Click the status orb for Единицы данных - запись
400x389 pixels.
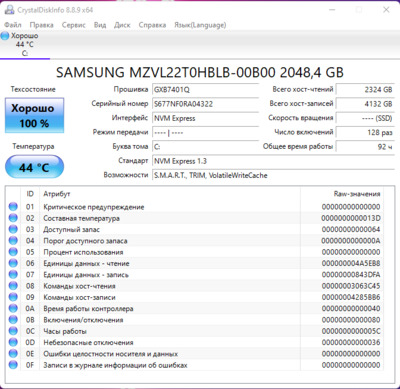tap(13, 275)
